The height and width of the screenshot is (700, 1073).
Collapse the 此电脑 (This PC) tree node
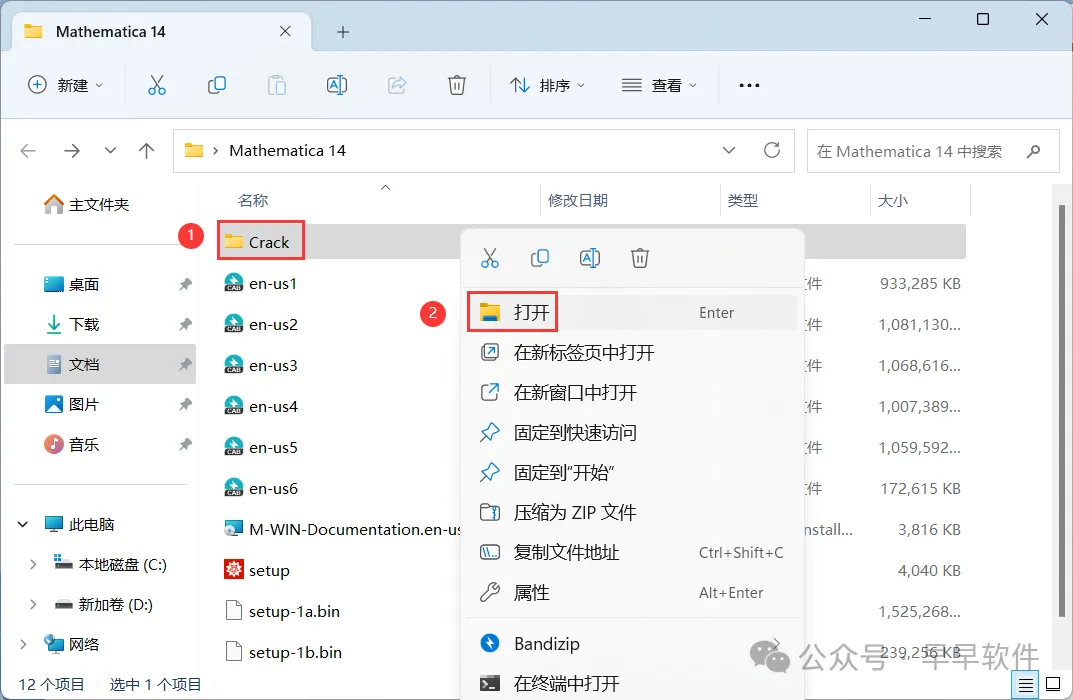pos(23,524)
